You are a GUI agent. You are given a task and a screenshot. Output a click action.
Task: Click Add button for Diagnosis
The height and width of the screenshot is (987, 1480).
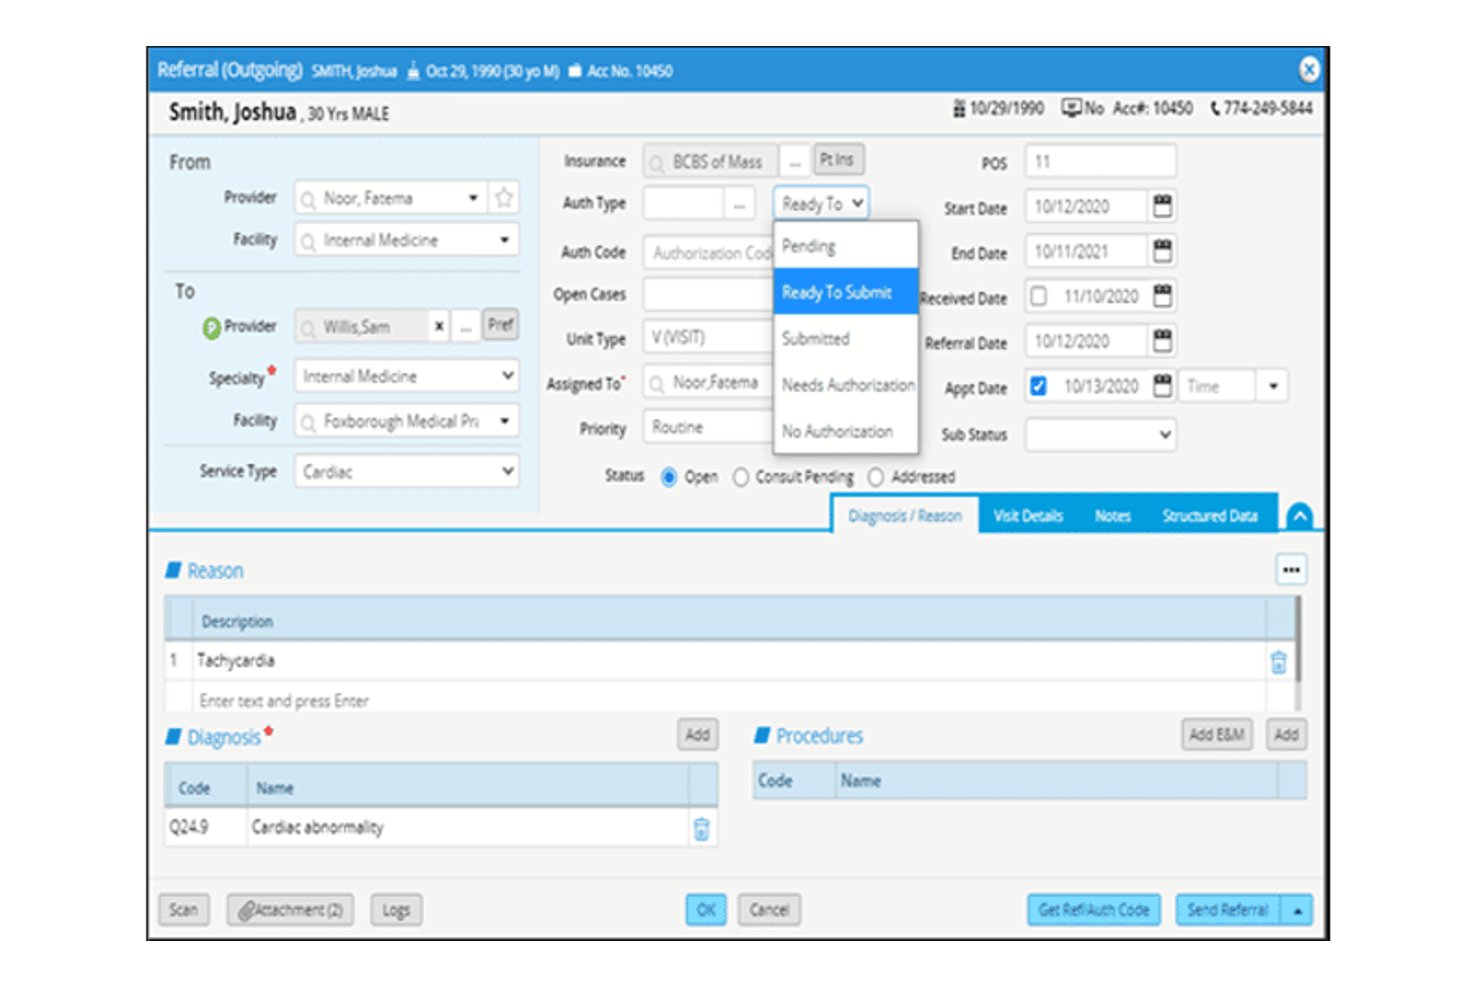pyautogui.click(x=697, y=735)
